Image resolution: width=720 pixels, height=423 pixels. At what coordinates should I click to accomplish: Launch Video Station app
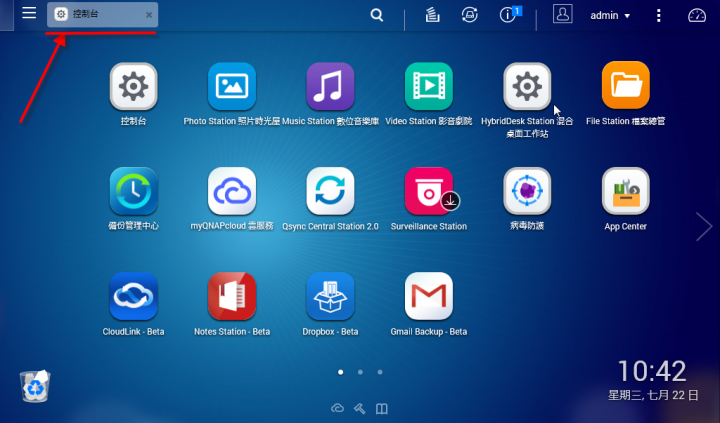click(x=429, y=86)
